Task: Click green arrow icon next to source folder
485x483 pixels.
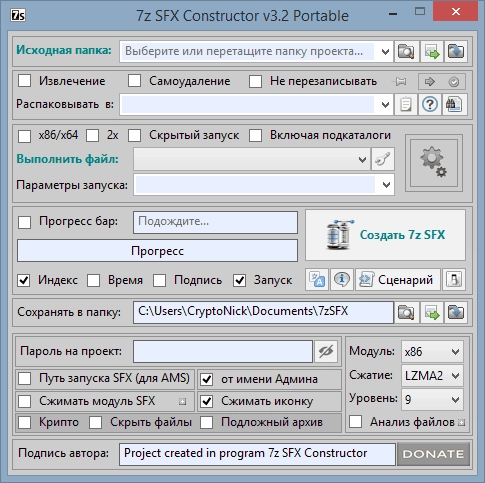Action: (432, 51)
